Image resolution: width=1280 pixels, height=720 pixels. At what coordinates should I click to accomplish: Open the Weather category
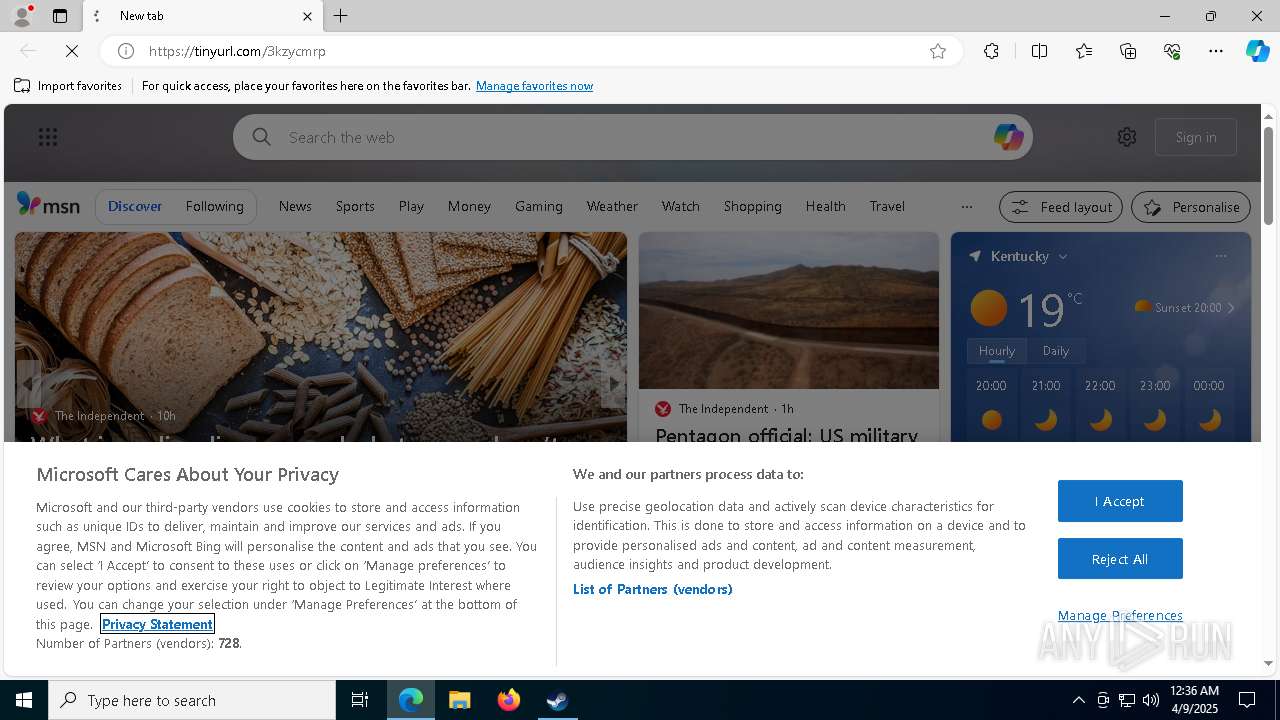(x=612, y=206)
